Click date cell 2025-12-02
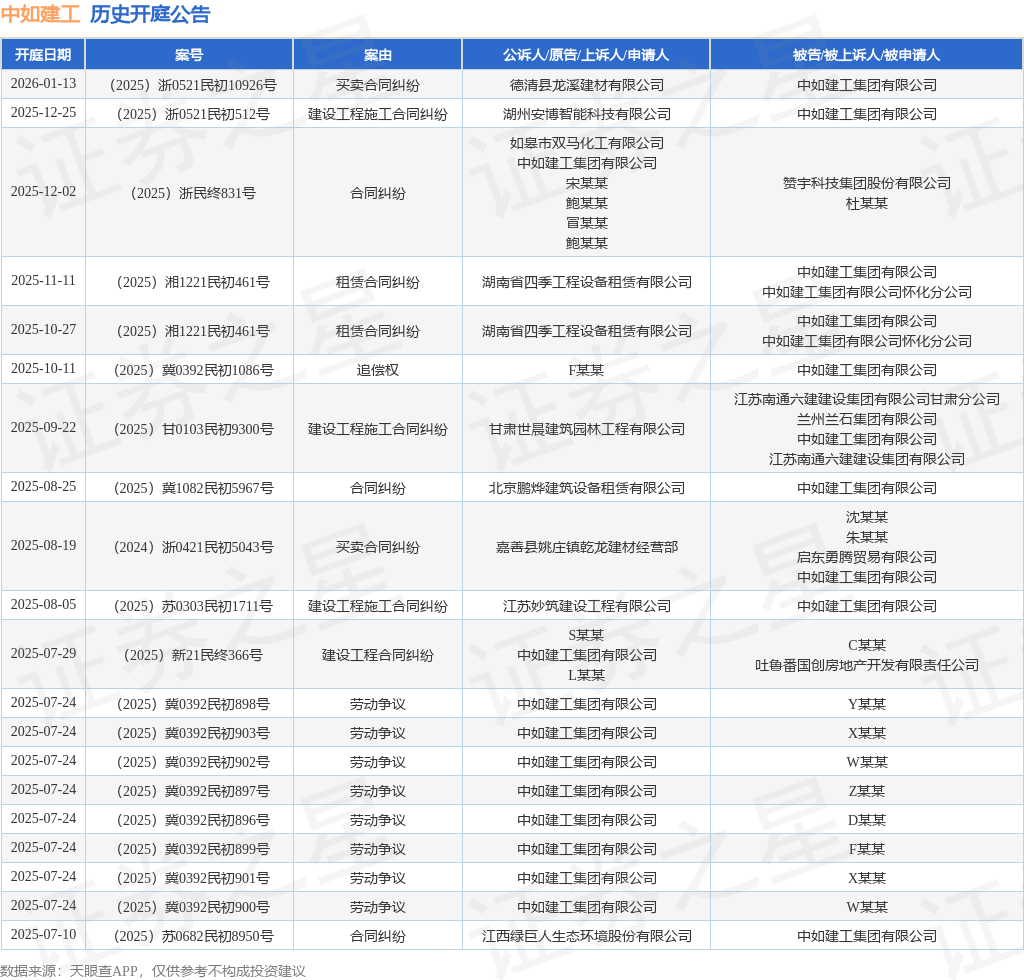This screenshot has width=1024, height=980. click(x=43, y=191)
